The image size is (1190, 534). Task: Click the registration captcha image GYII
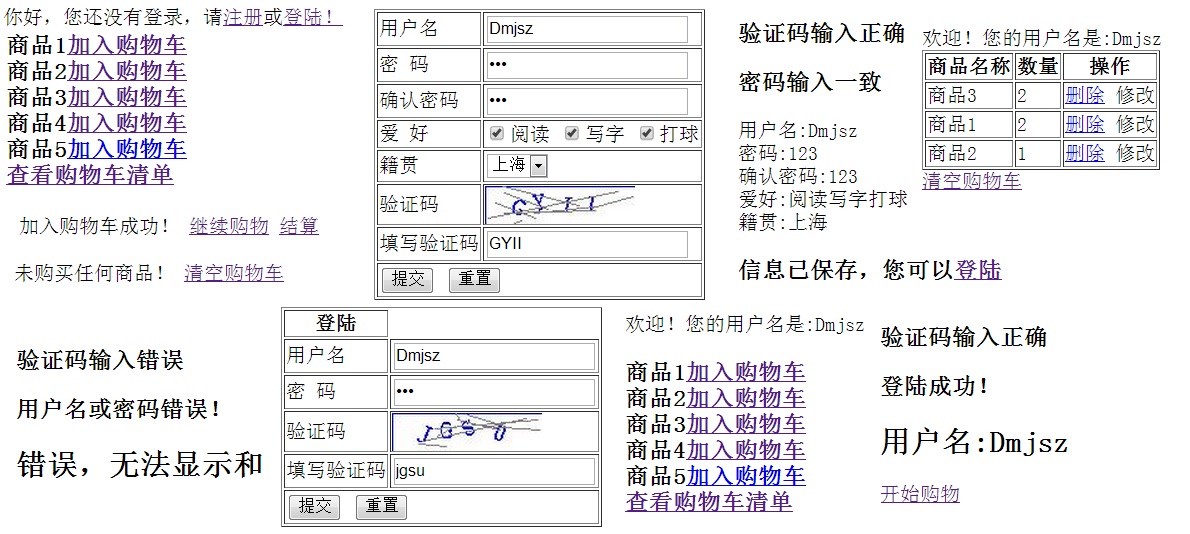point(560,203)
